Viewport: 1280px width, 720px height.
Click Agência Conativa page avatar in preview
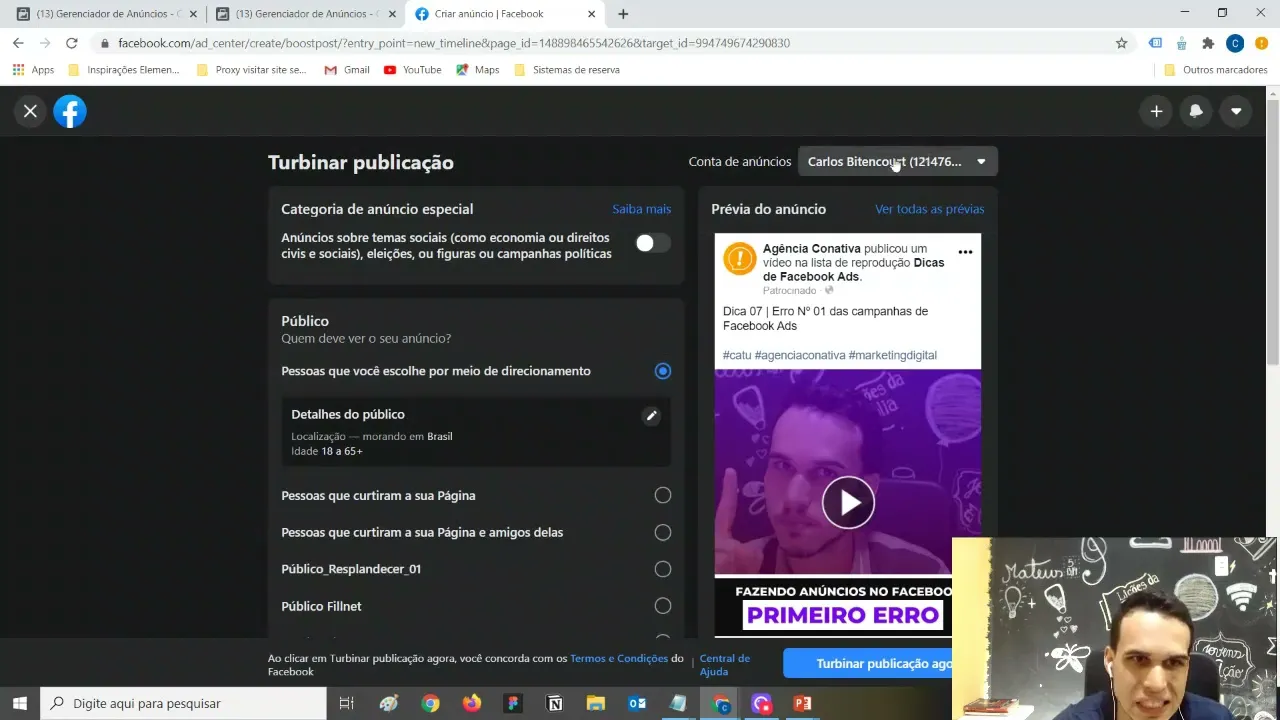coord(740,259)
